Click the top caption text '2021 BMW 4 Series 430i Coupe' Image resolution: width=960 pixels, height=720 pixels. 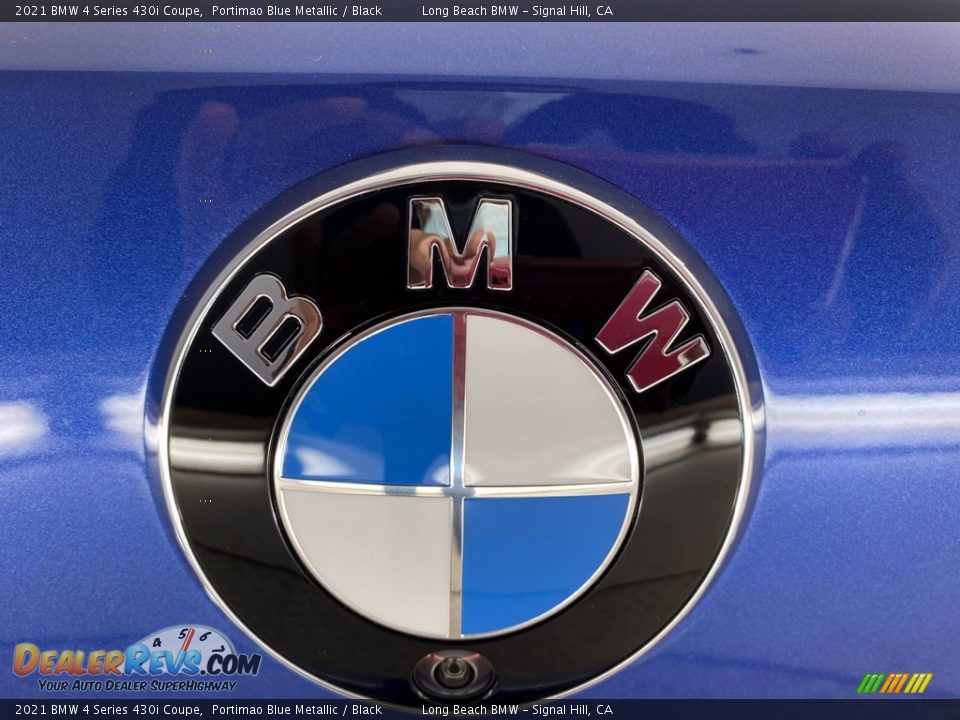(108, 10)
